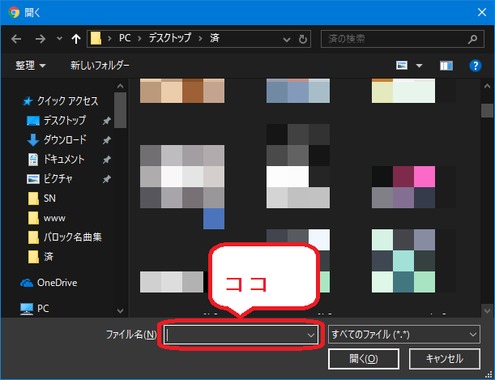This screenshot has width=495, height=380.
Task: Refresh the folder contents
Action: point(303,39)
